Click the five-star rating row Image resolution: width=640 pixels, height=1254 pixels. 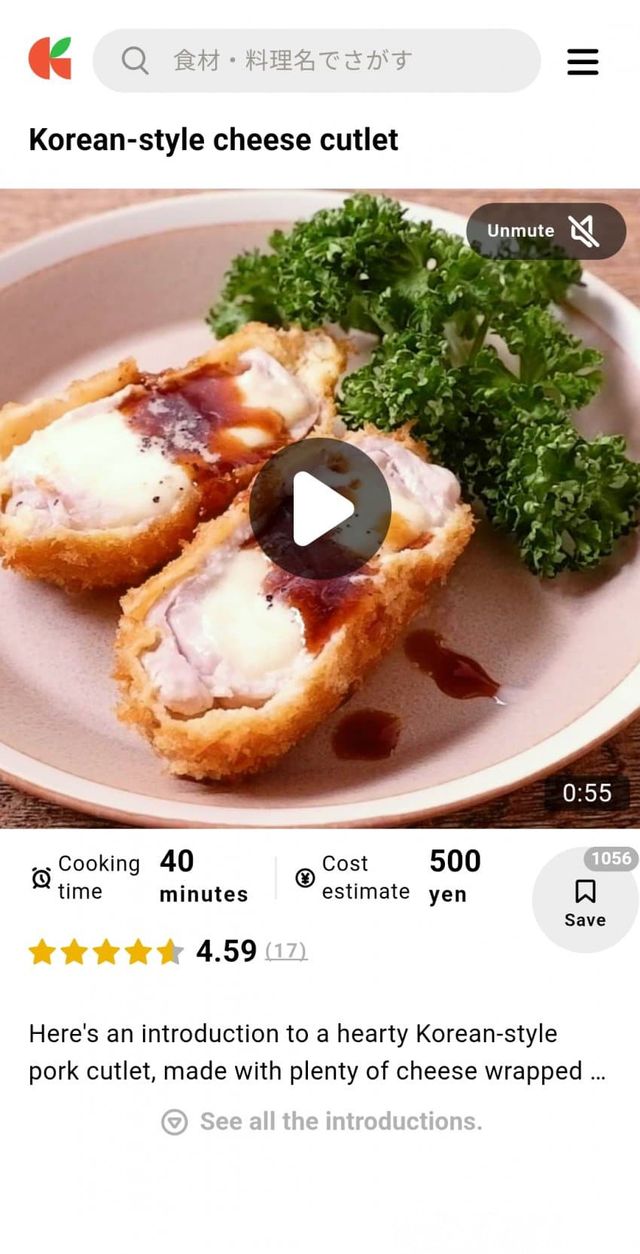tap(106, 951)
